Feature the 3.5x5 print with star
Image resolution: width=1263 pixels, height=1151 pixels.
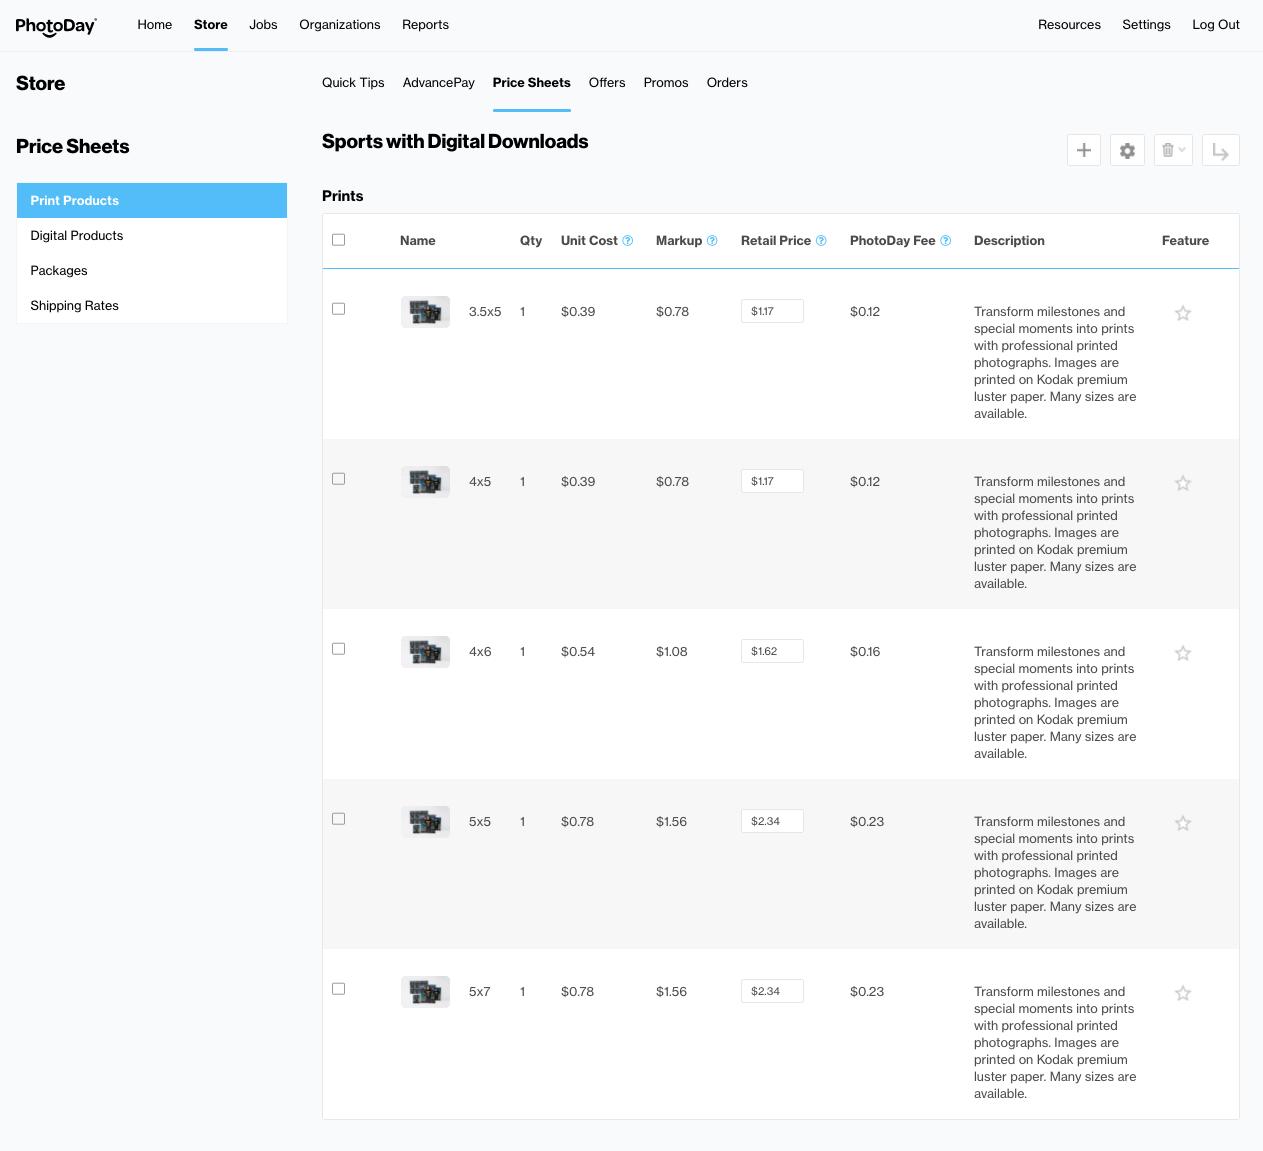click(1183, 313)
